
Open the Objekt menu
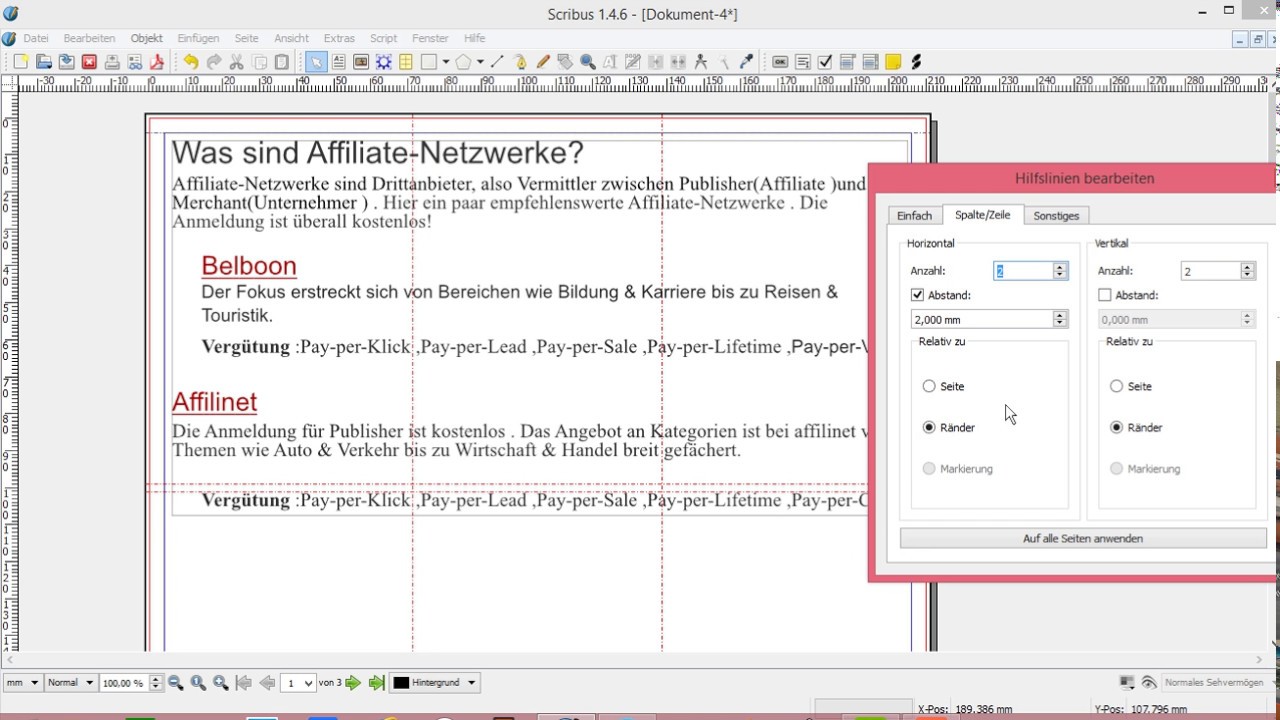point(147,38)
